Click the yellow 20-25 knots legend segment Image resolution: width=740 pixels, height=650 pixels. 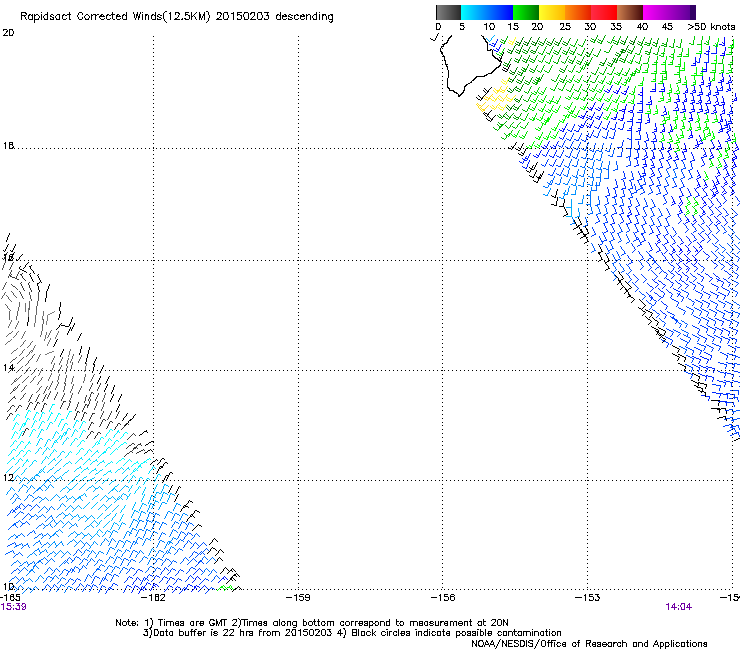[552, 12]
